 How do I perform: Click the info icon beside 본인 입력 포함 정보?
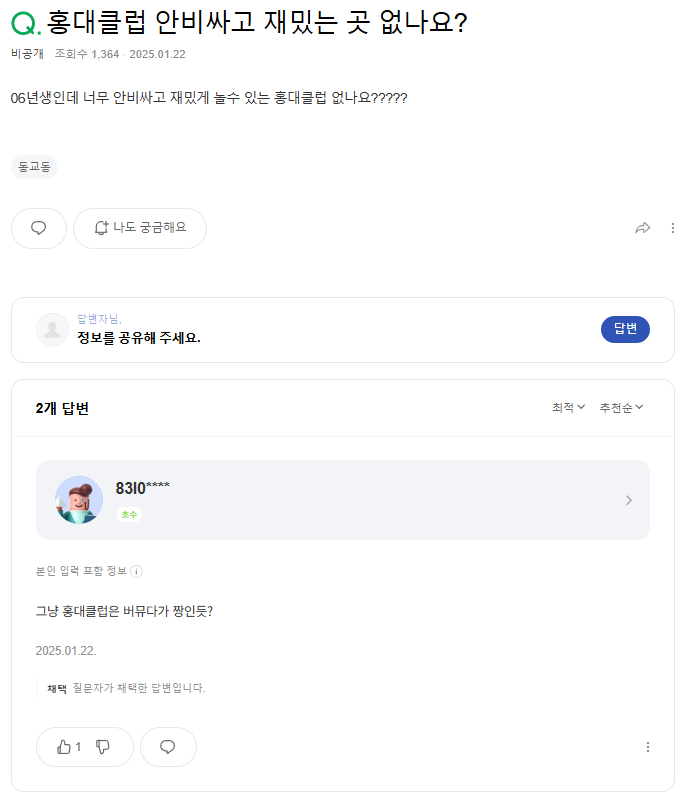(137, 571)
